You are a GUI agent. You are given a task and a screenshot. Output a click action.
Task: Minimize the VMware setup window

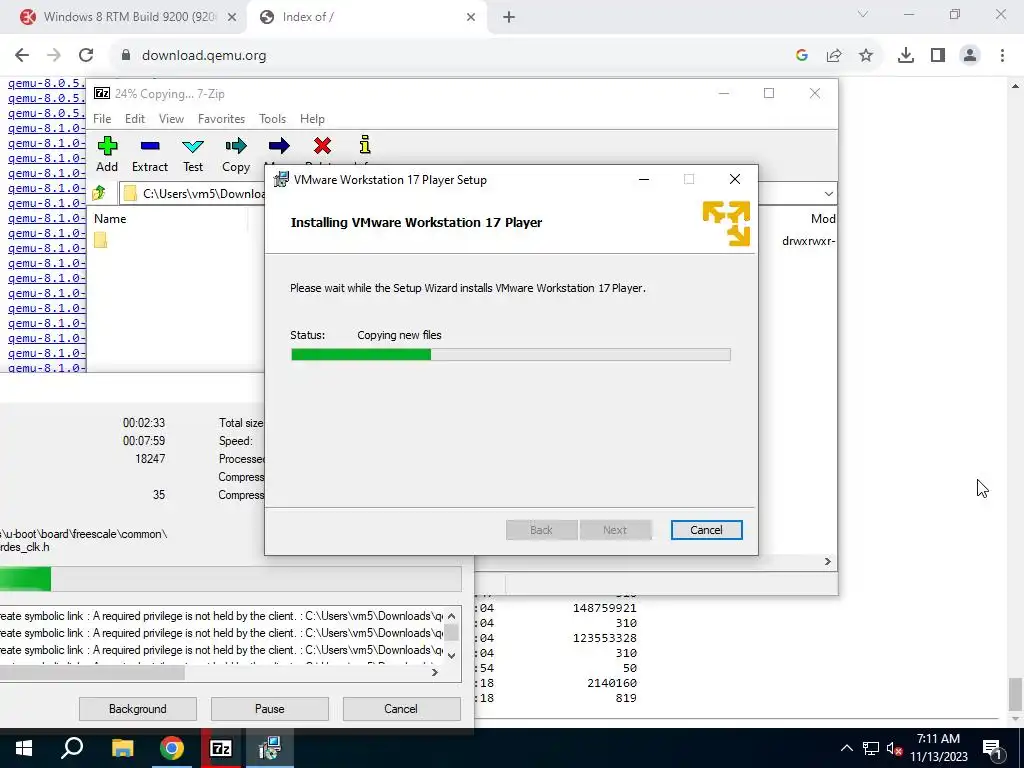point(644,180)
